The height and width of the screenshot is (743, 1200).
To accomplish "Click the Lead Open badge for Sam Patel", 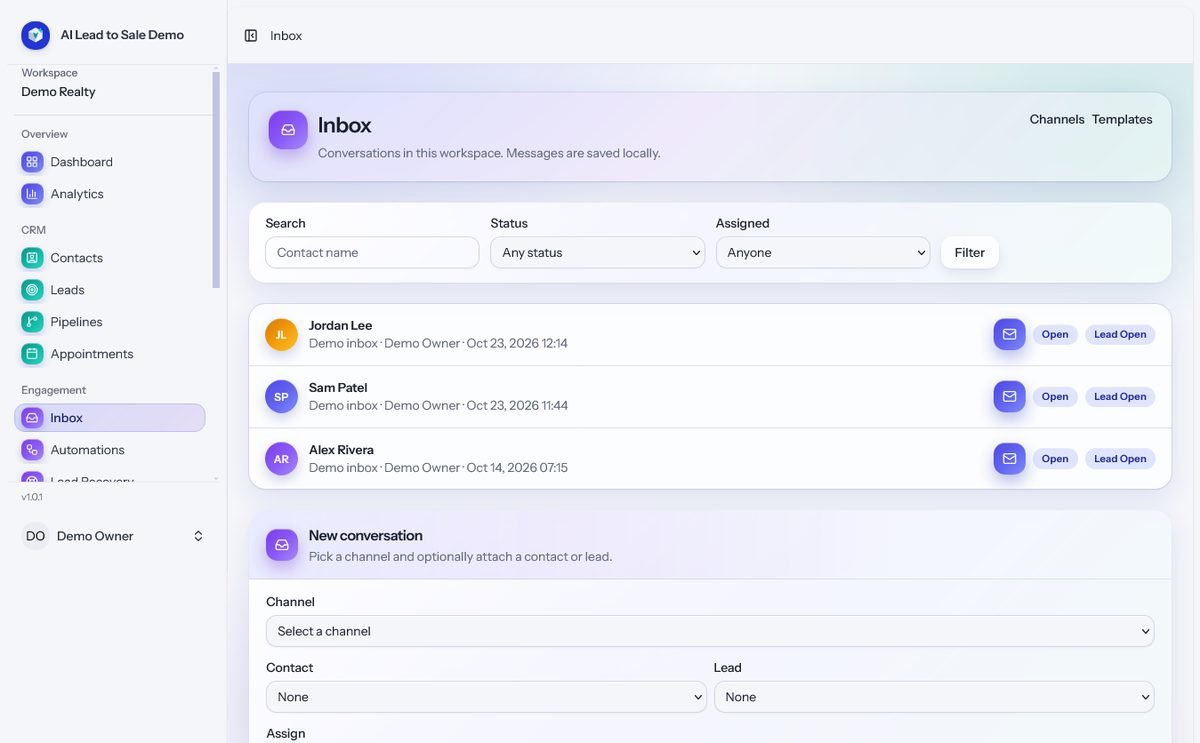I will [1120, 397].
